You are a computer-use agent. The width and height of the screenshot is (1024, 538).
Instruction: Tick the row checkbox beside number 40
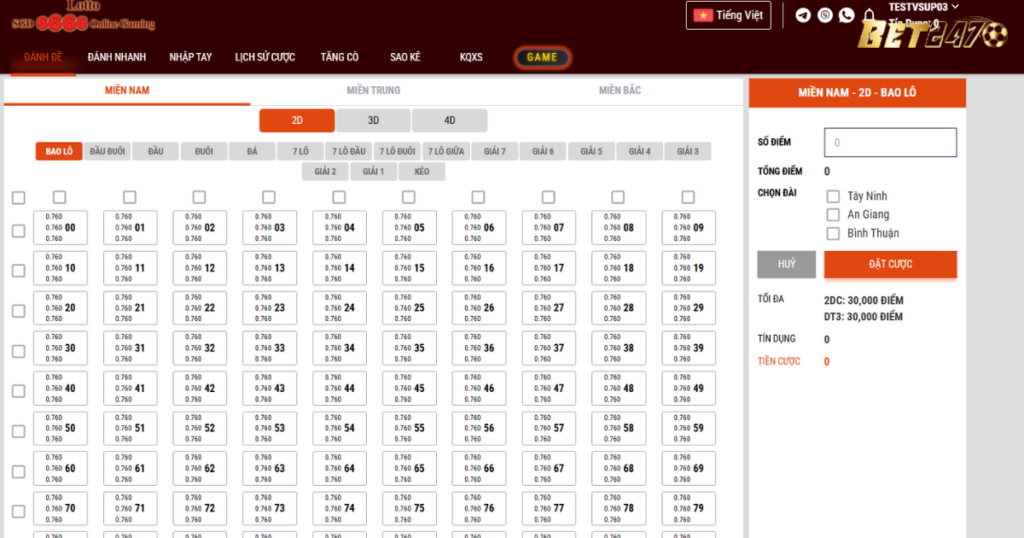tap(19, 390)
